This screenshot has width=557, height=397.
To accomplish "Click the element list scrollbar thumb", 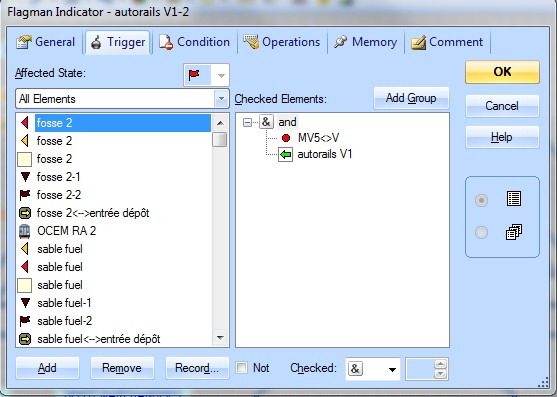I will (220, 140).
